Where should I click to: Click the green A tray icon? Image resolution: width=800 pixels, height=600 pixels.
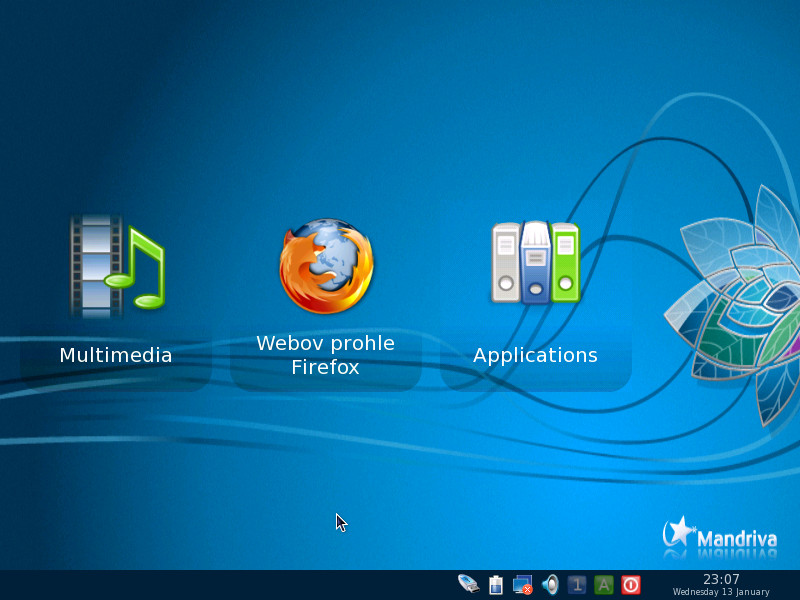604,585
